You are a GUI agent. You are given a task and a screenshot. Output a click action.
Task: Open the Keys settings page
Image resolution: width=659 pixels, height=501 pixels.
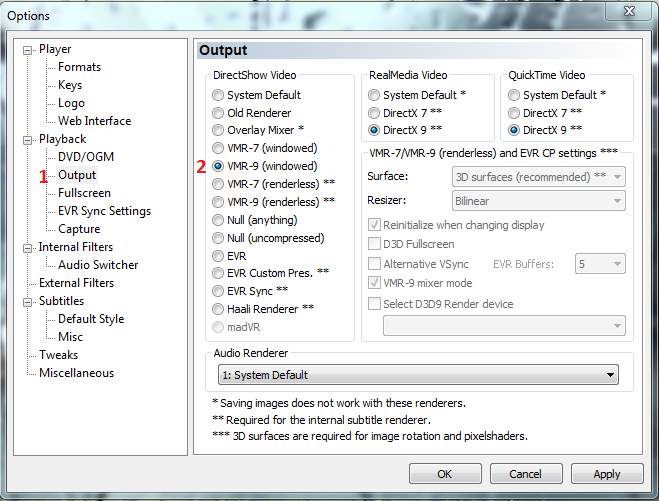70,85
